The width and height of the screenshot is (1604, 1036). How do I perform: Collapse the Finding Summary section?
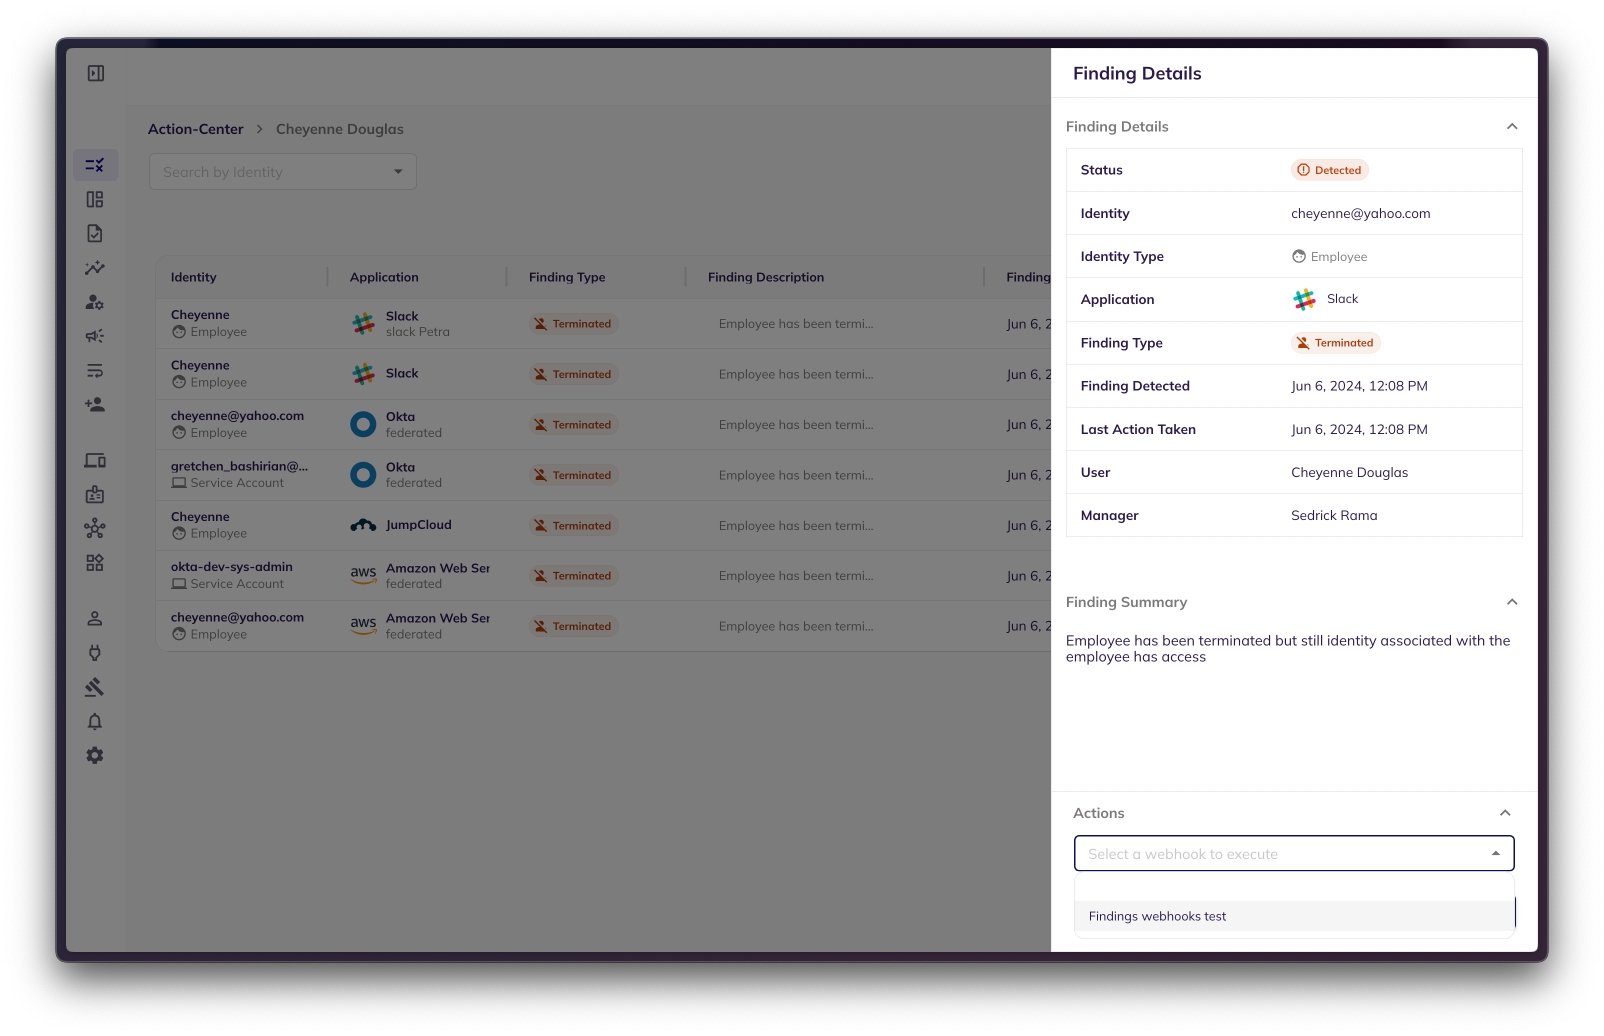pos(1511,602)
